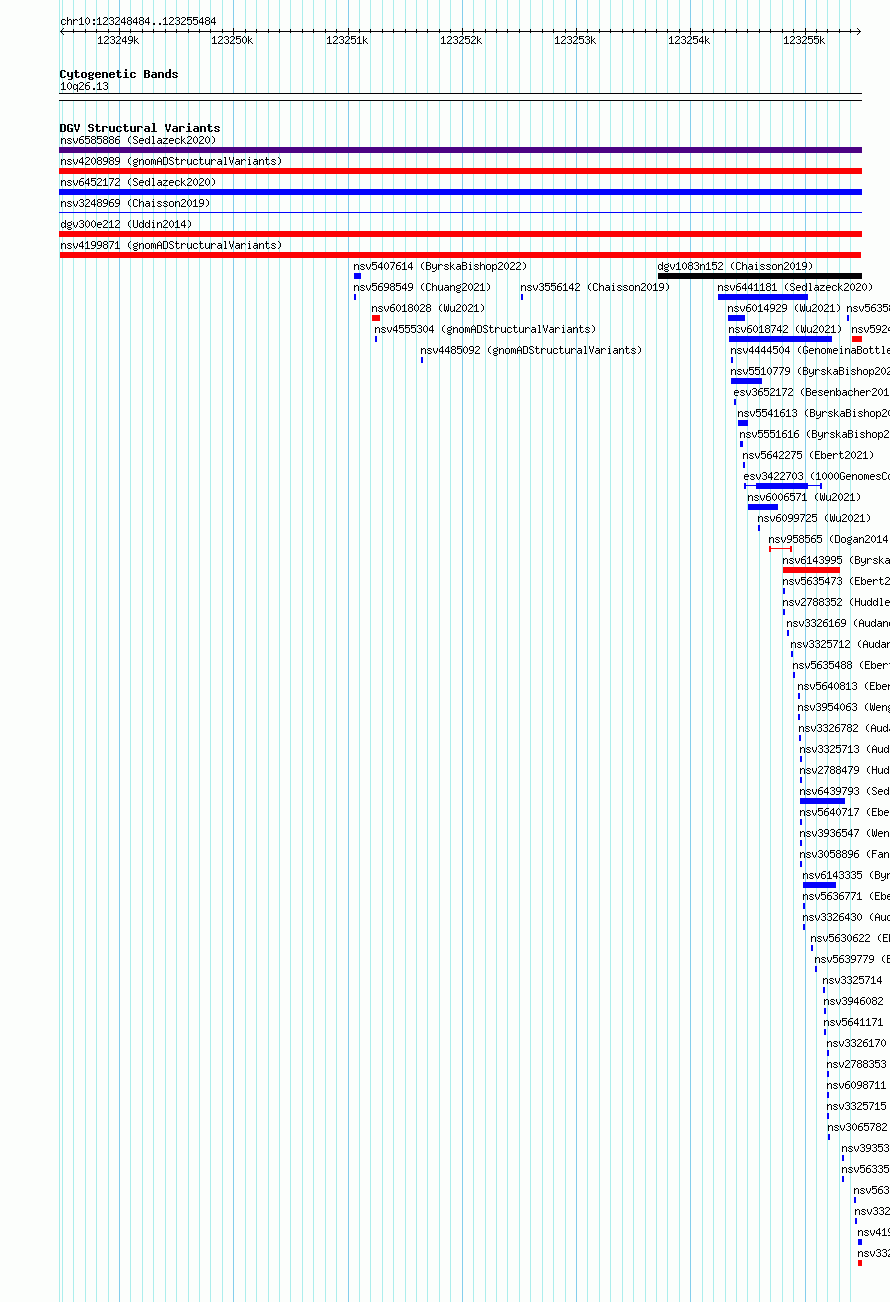Select nsv2788352 variant label
Image resolution: width=890 pixels, height=1302 pixels.
point(836,602)
